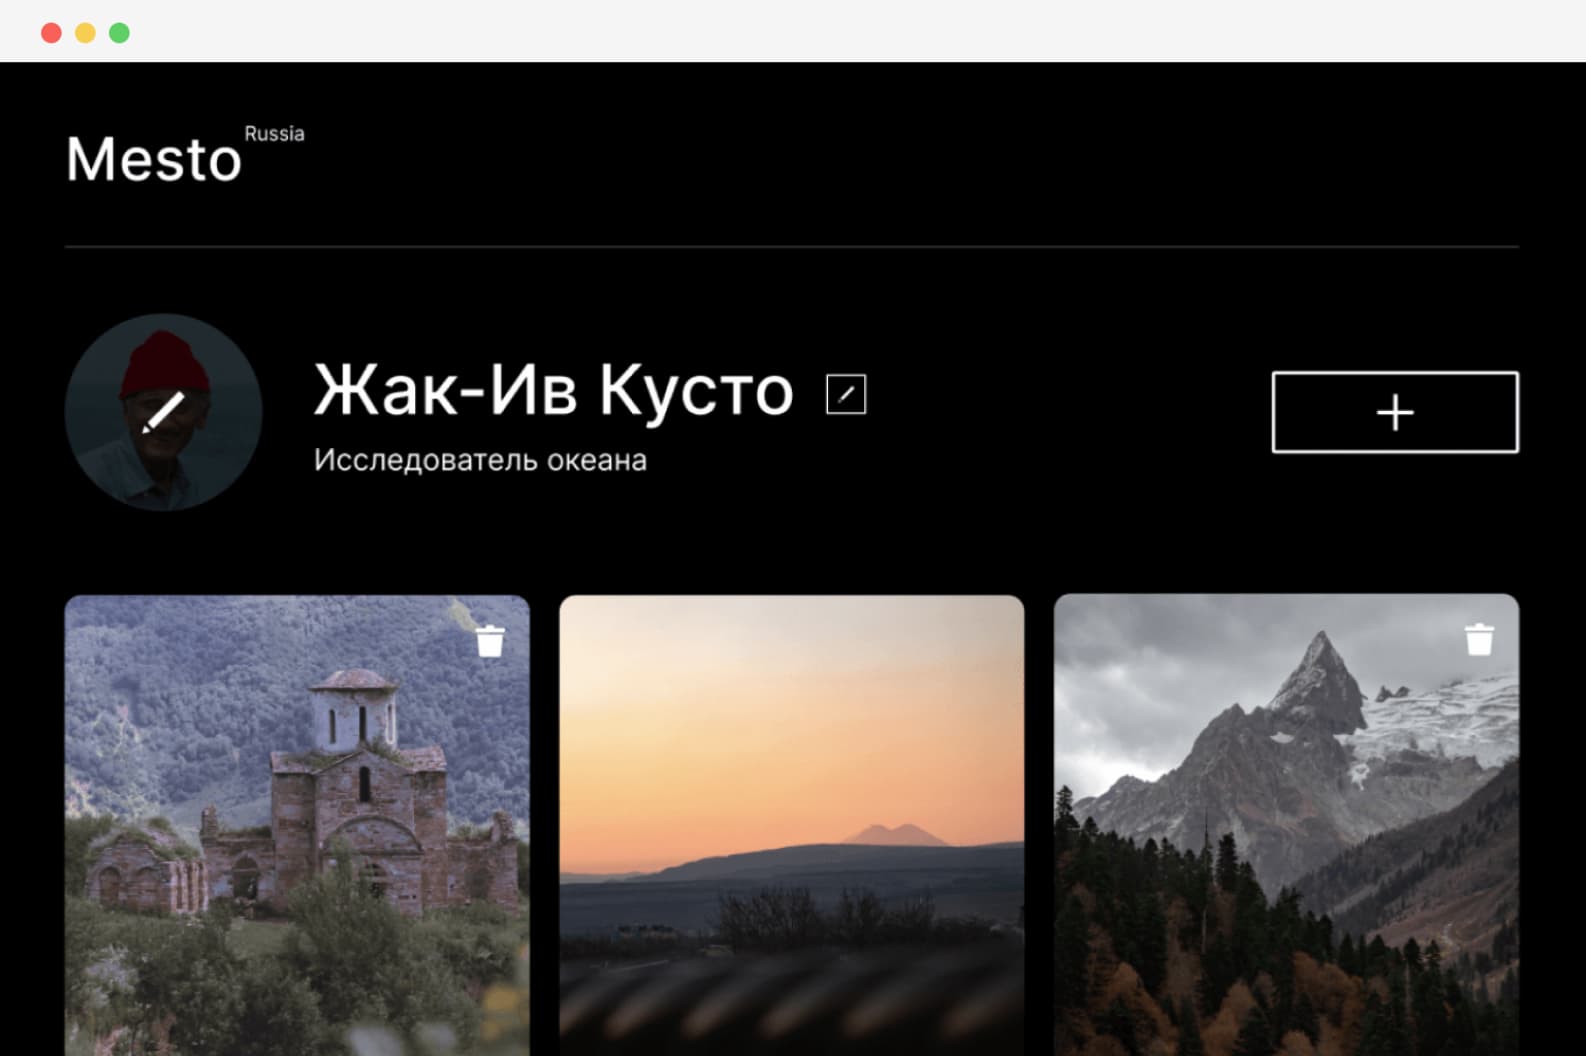The image size is (1586, 1056).
Task: Open the orange sunset landscape photo
Action: pos(791,760)
